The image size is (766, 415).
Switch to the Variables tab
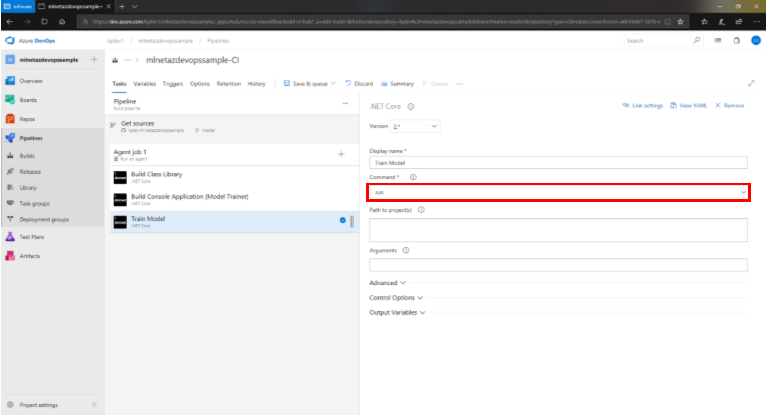(144, 84)
